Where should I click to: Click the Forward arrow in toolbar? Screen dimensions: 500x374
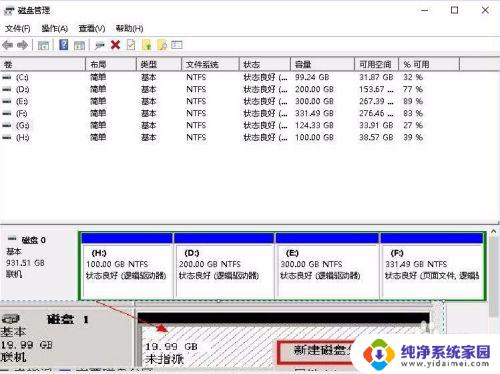click(22, 45)
